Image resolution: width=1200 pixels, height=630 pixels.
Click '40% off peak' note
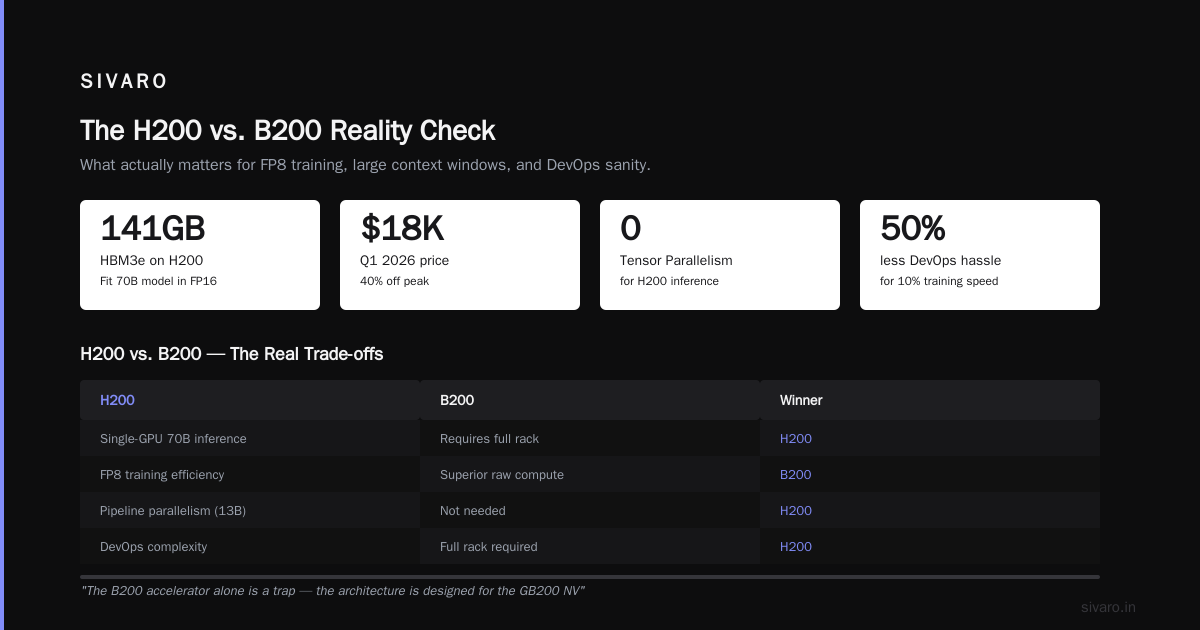tap(394, 281)
